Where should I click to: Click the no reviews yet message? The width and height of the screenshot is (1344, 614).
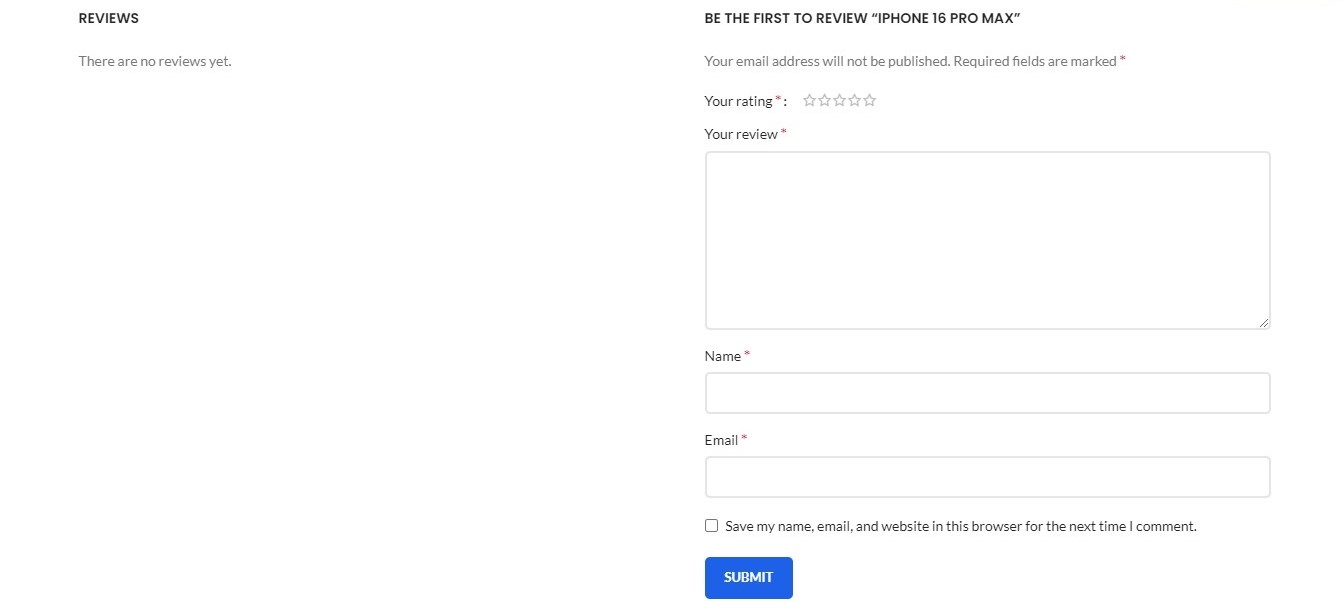[154, 61]
